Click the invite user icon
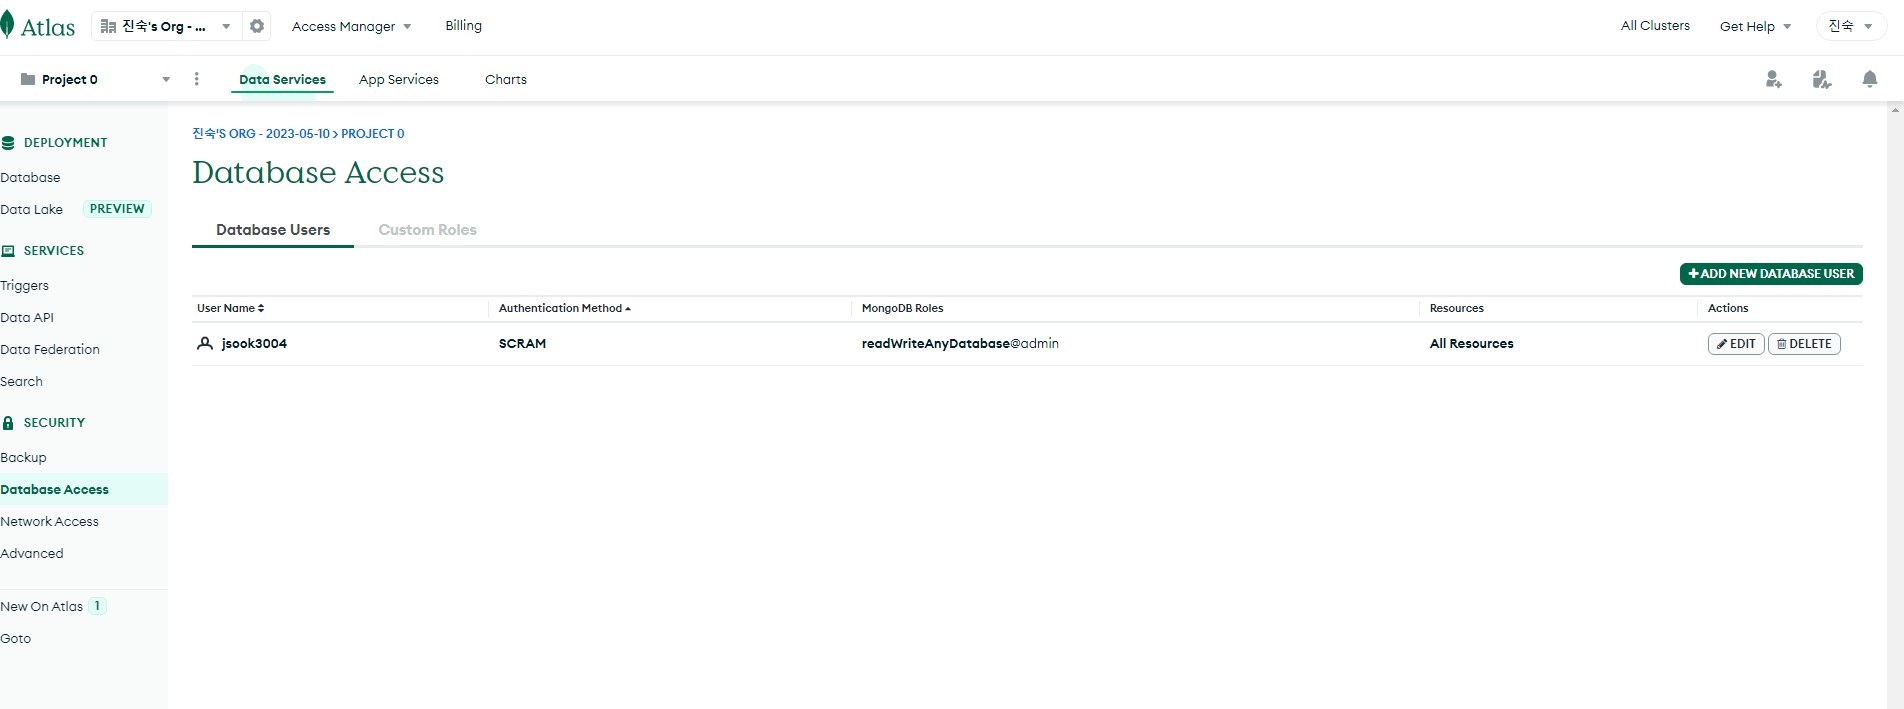 [x=1773, y=79]
